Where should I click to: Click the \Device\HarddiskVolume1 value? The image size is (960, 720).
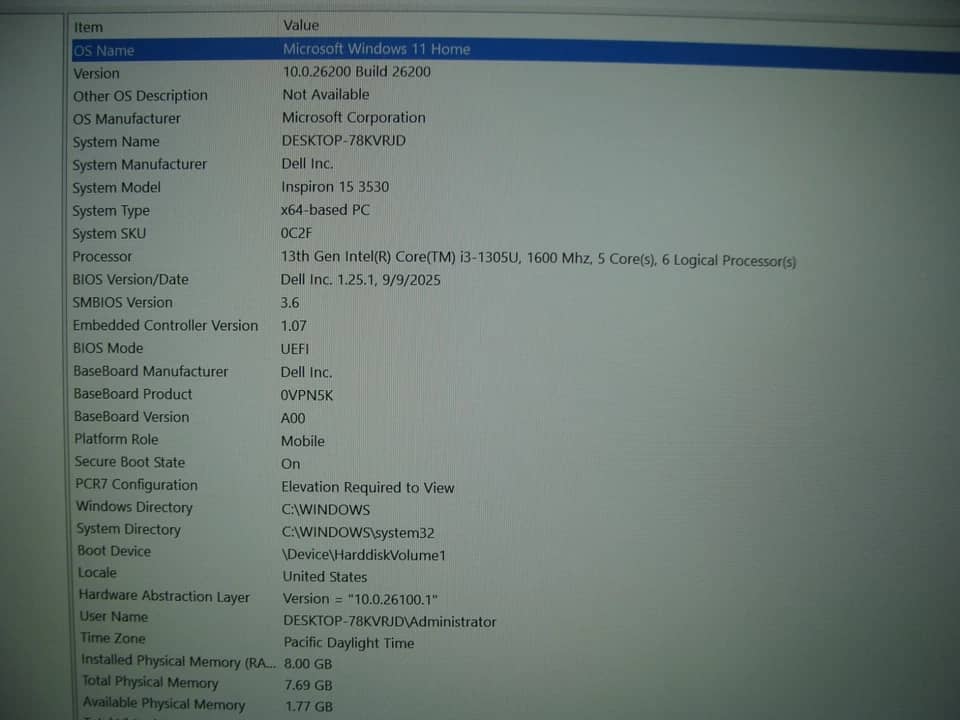[364, 555]
